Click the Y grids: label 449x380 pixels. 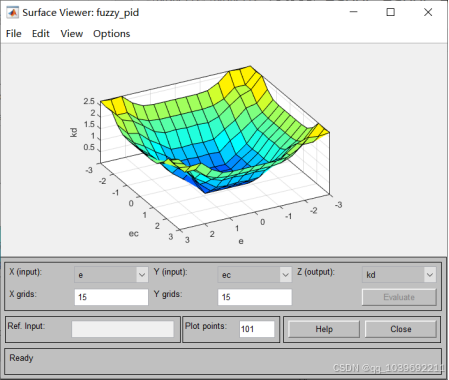coord(168,294)
